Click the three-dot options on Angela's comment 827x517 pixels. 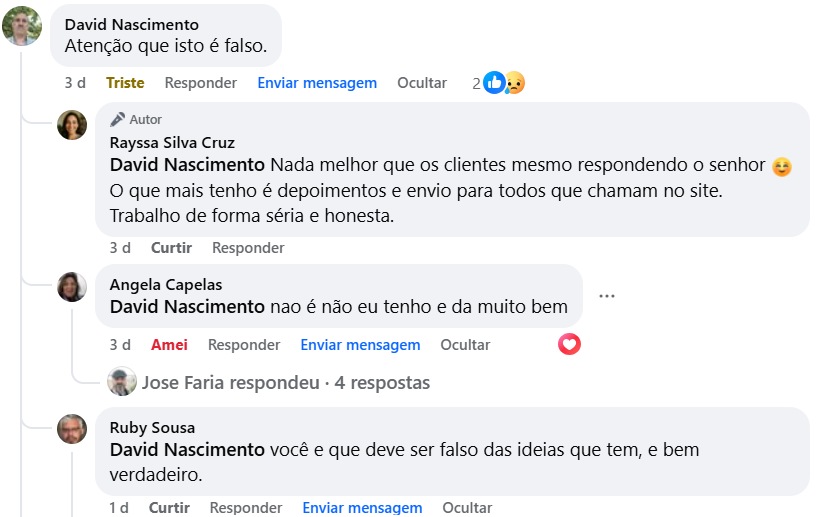tap(607, 296)
